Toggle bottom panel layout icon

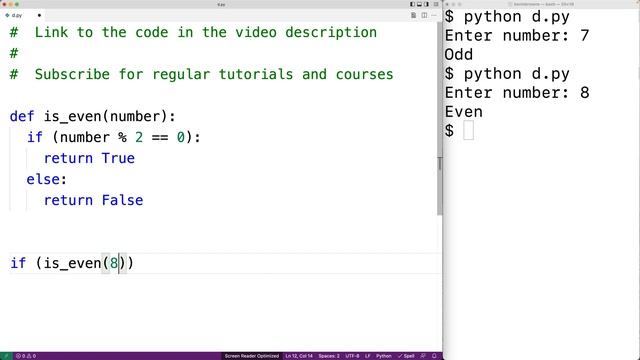pyautogui.click(x=419, y=4)
